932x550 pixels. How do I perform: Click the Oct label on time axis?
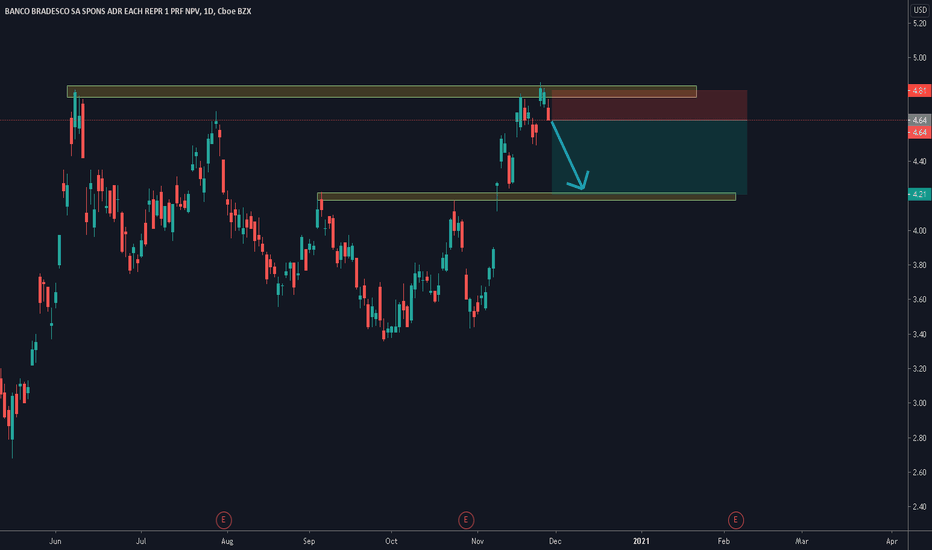(391, 541)
